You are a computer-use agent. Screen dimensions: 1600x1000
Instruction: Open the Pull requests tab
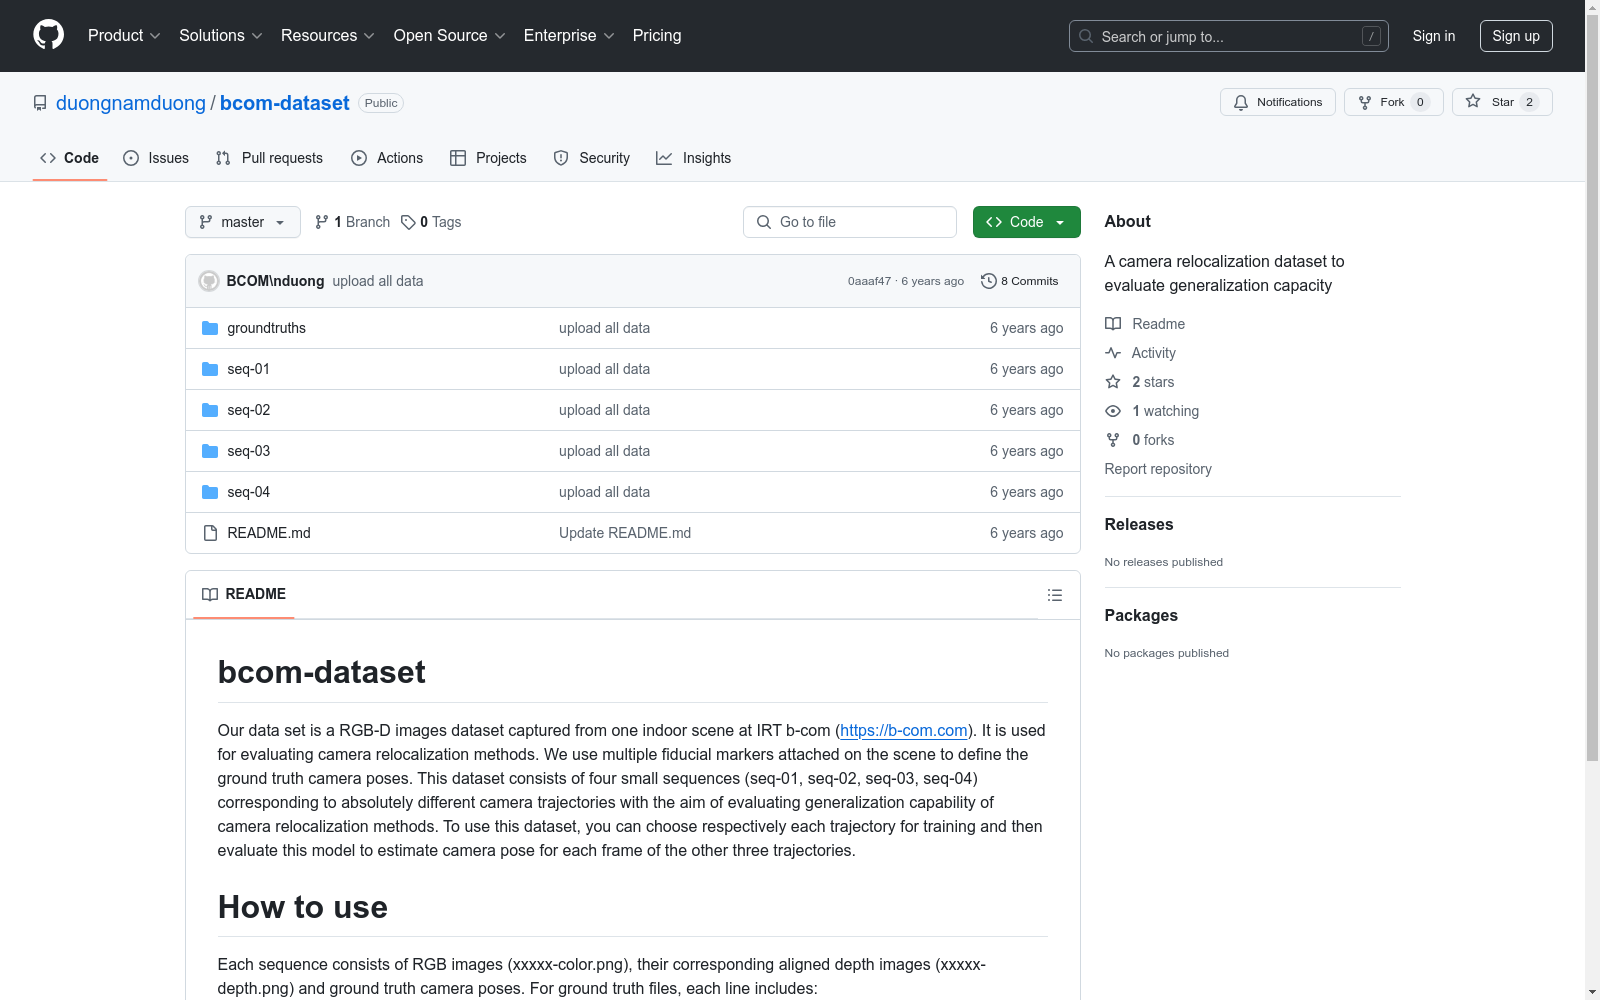(x=269, y=158)
